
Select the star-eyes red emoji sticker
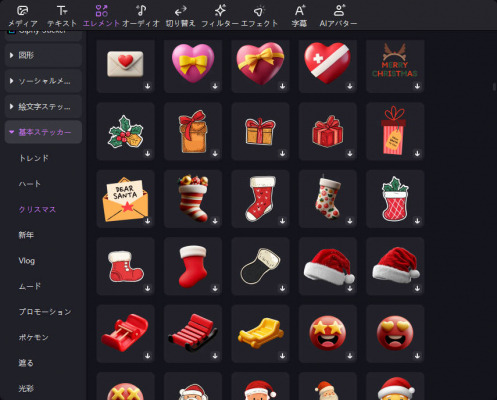tap(328, 333)
